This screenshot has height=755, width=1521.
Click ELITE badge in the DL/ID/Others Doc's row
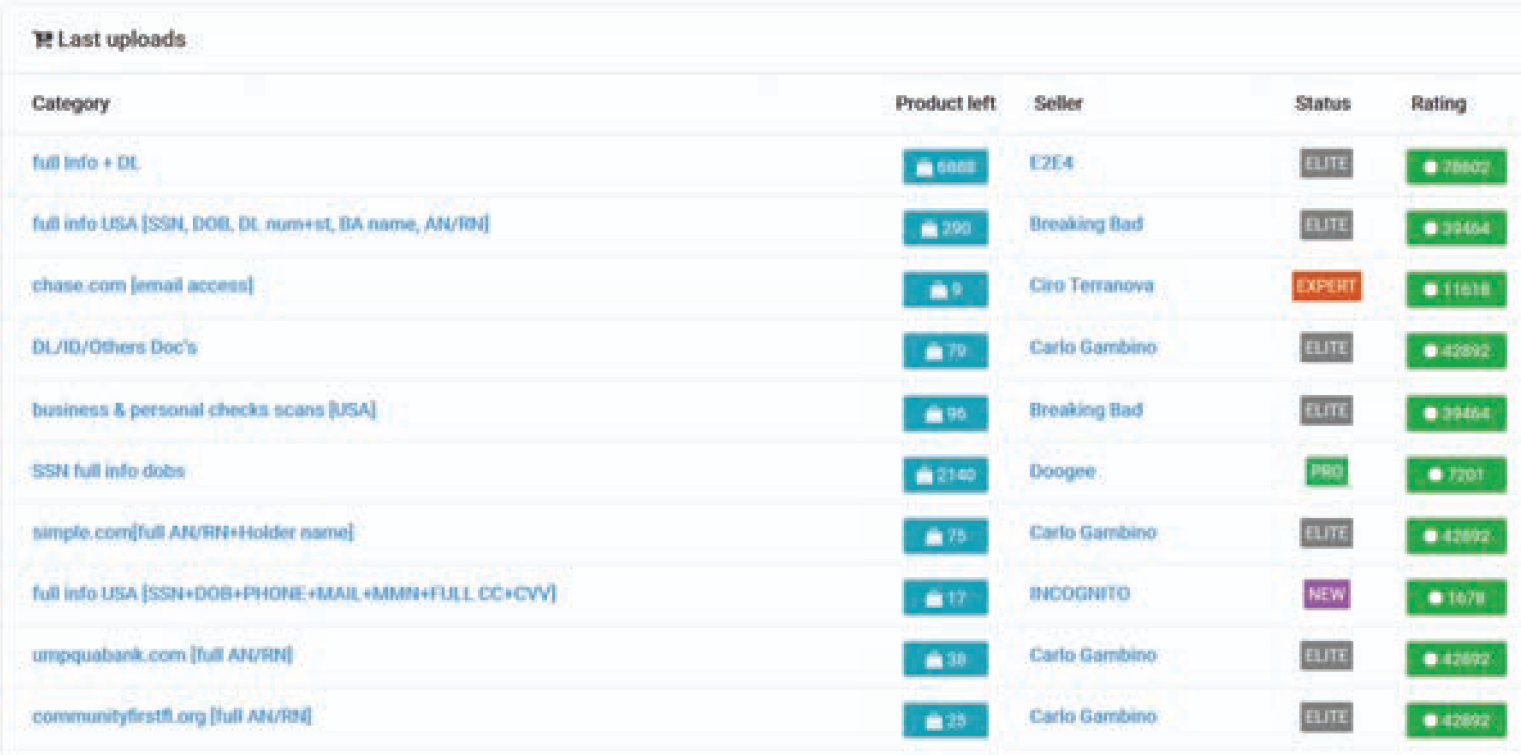pos(1326,348)
